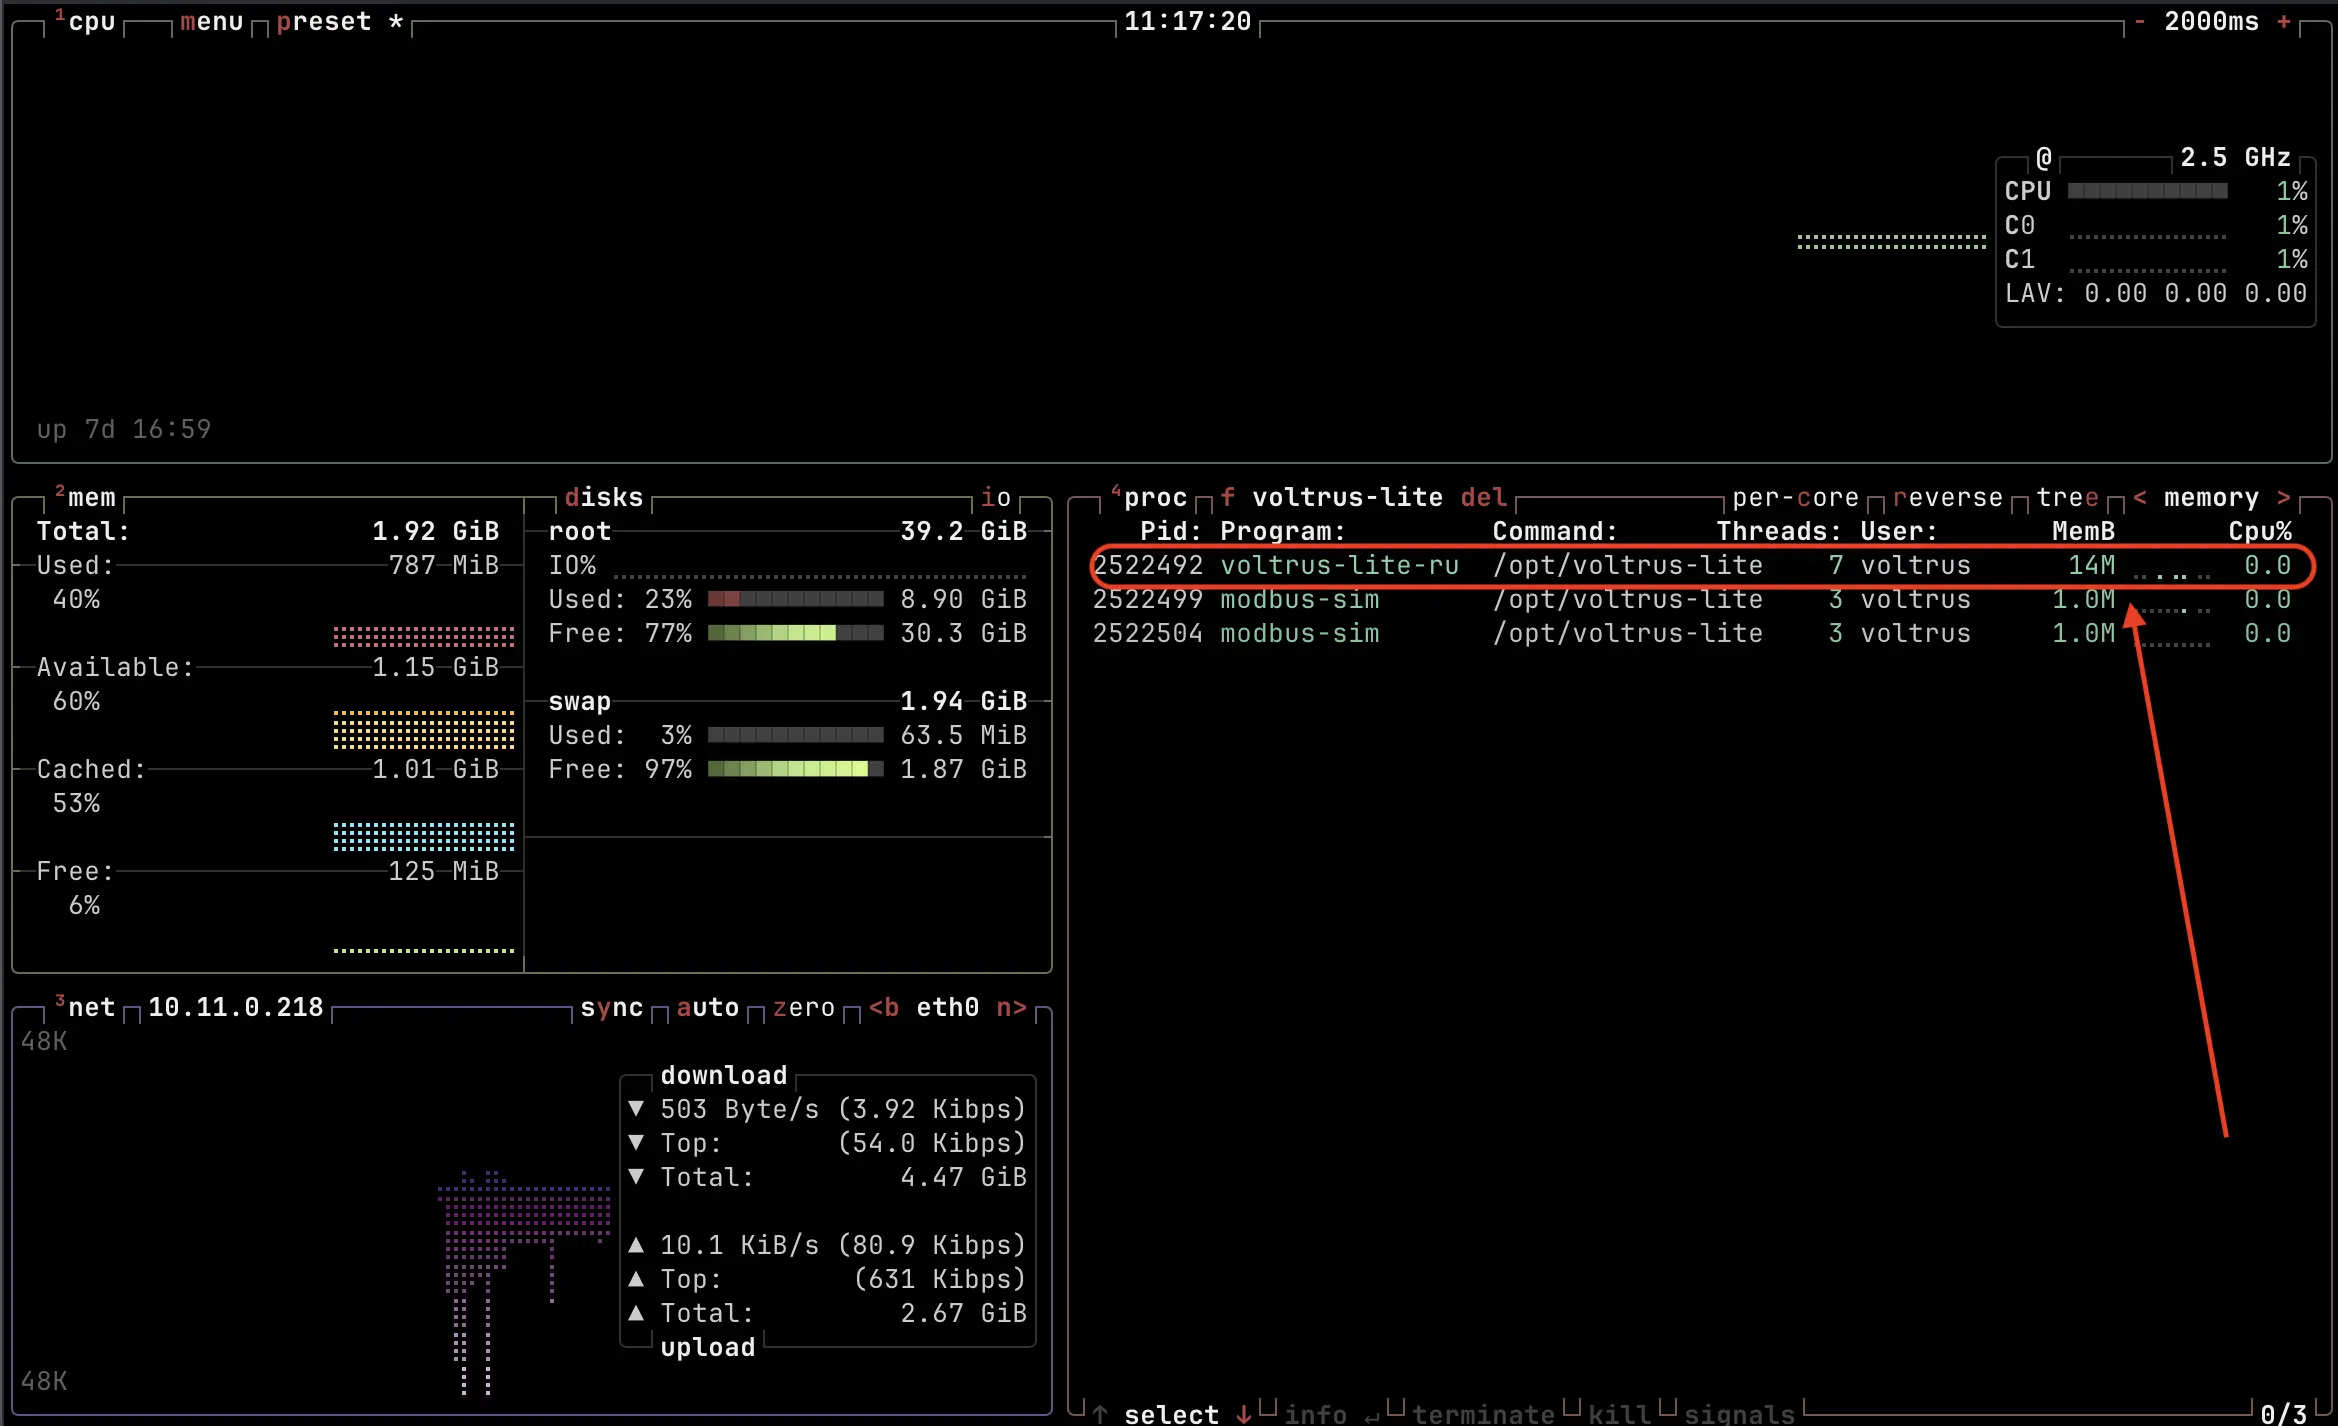Edit the process filter voltrus-lite

point(1348,497)
